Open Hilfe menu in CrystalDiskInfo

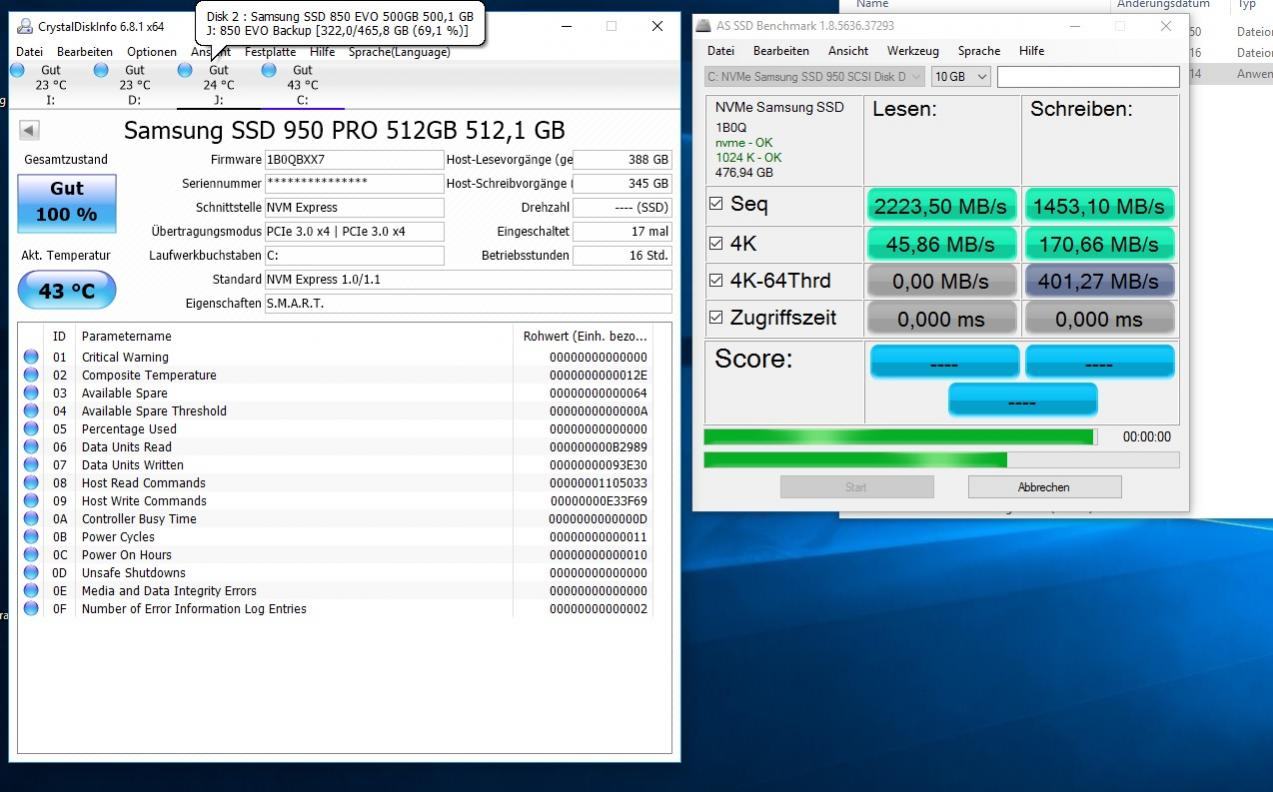tap(322, 52)
